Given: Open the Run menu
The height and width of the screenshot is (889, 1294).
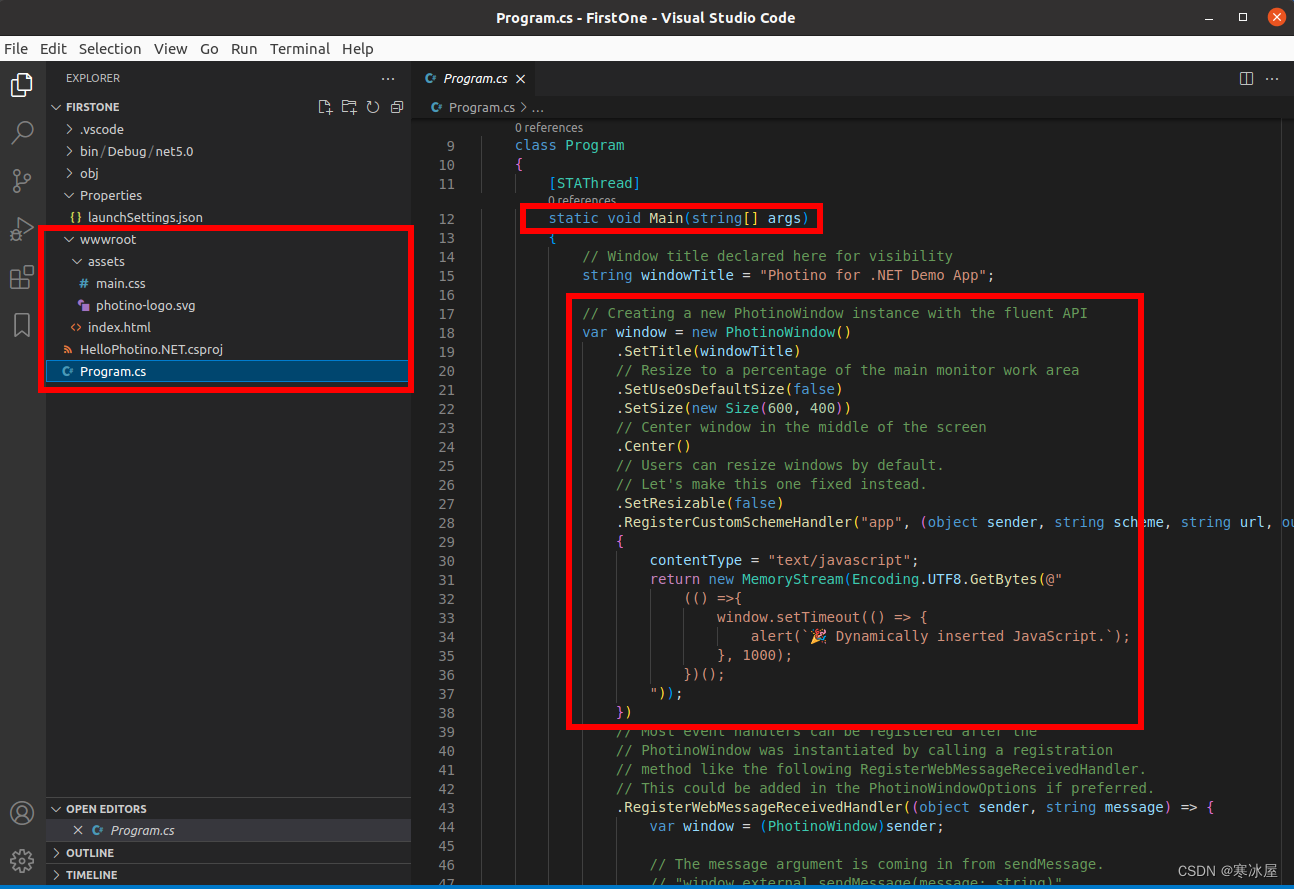Looking at the screenshot, I should [x=244, y=48].
